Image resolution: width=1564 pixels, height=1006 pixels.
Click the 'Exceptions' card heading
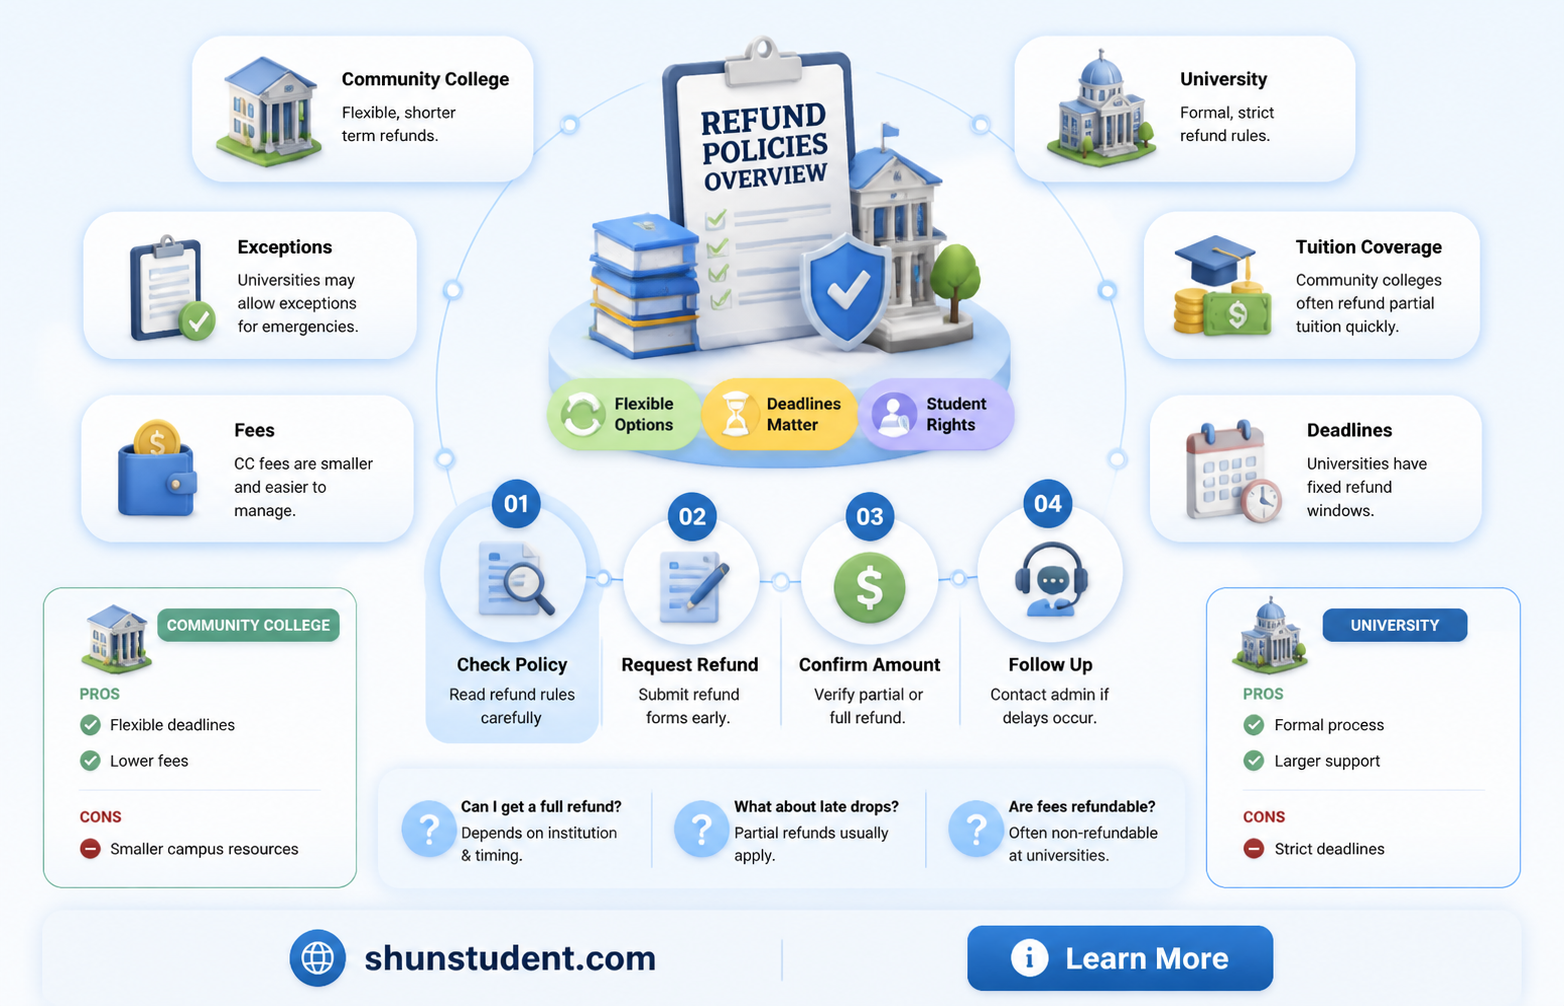285,247
